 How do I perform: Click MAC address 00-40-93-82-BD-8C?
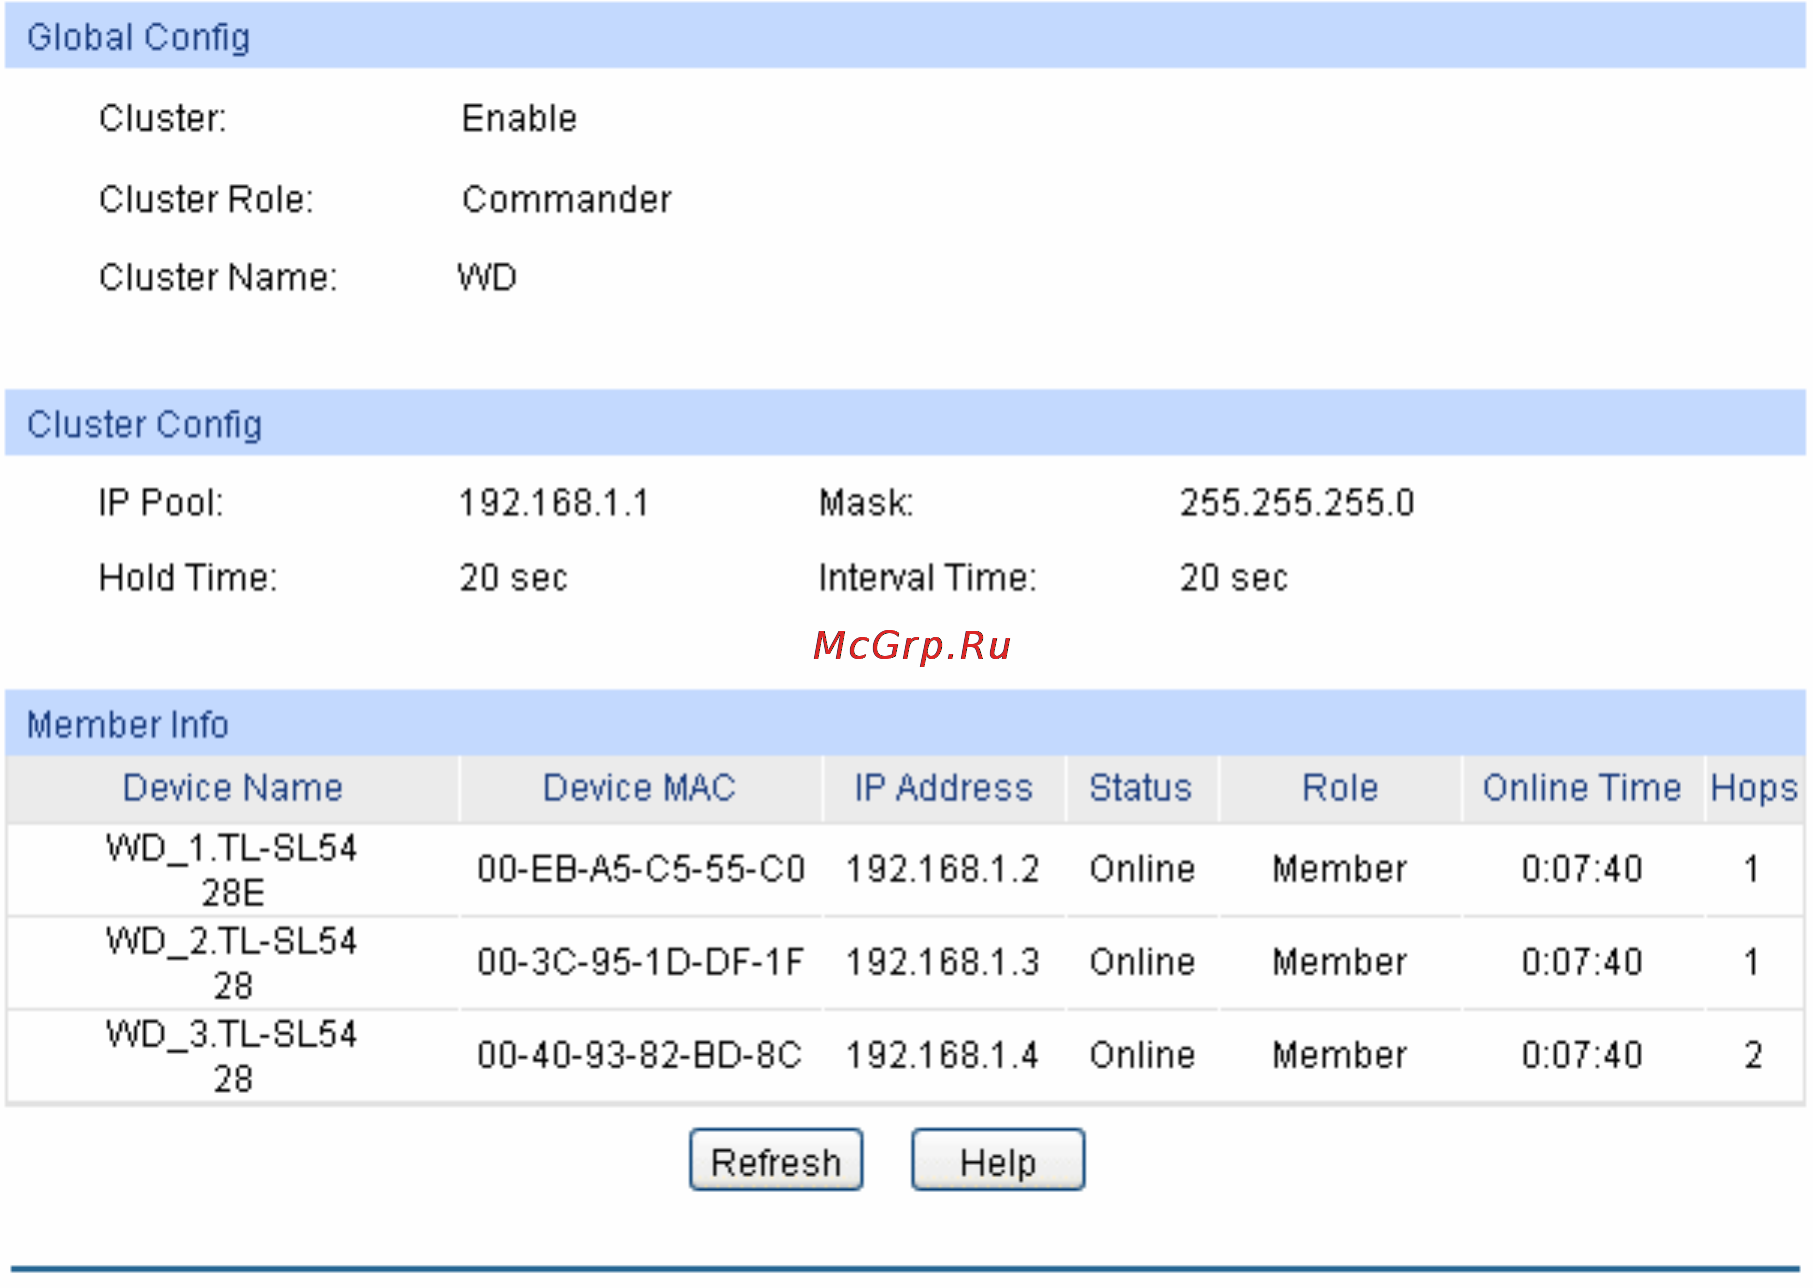pos(639,1055)
